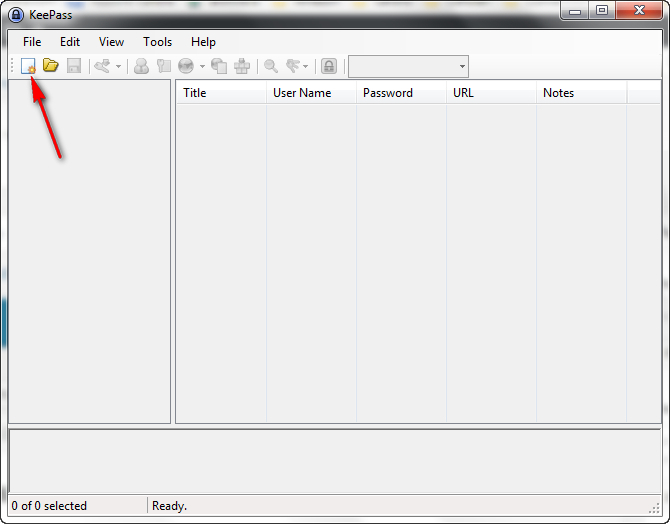Click the empty group tree panel
This screenshot has width=670, height=524.
pyautogui.click(x=89, y=250)
